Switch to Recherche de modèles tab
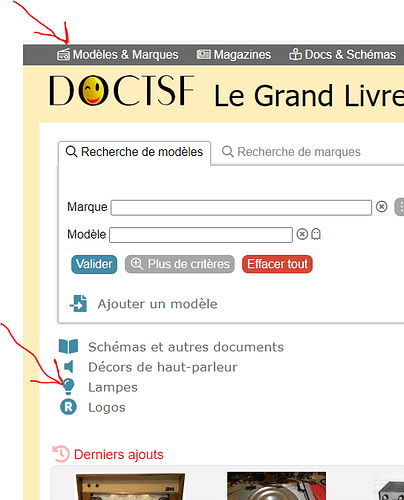This screenshot has height=500, width=404. tap(135, 152)
